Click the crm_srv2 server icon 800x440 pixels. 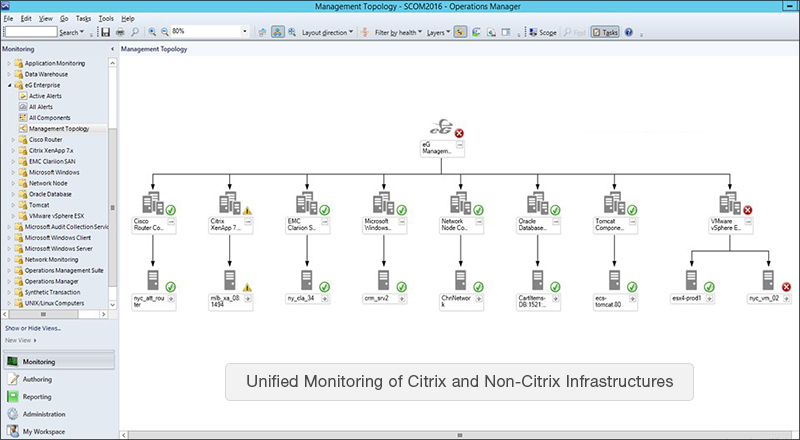click(x=384, y=280)
